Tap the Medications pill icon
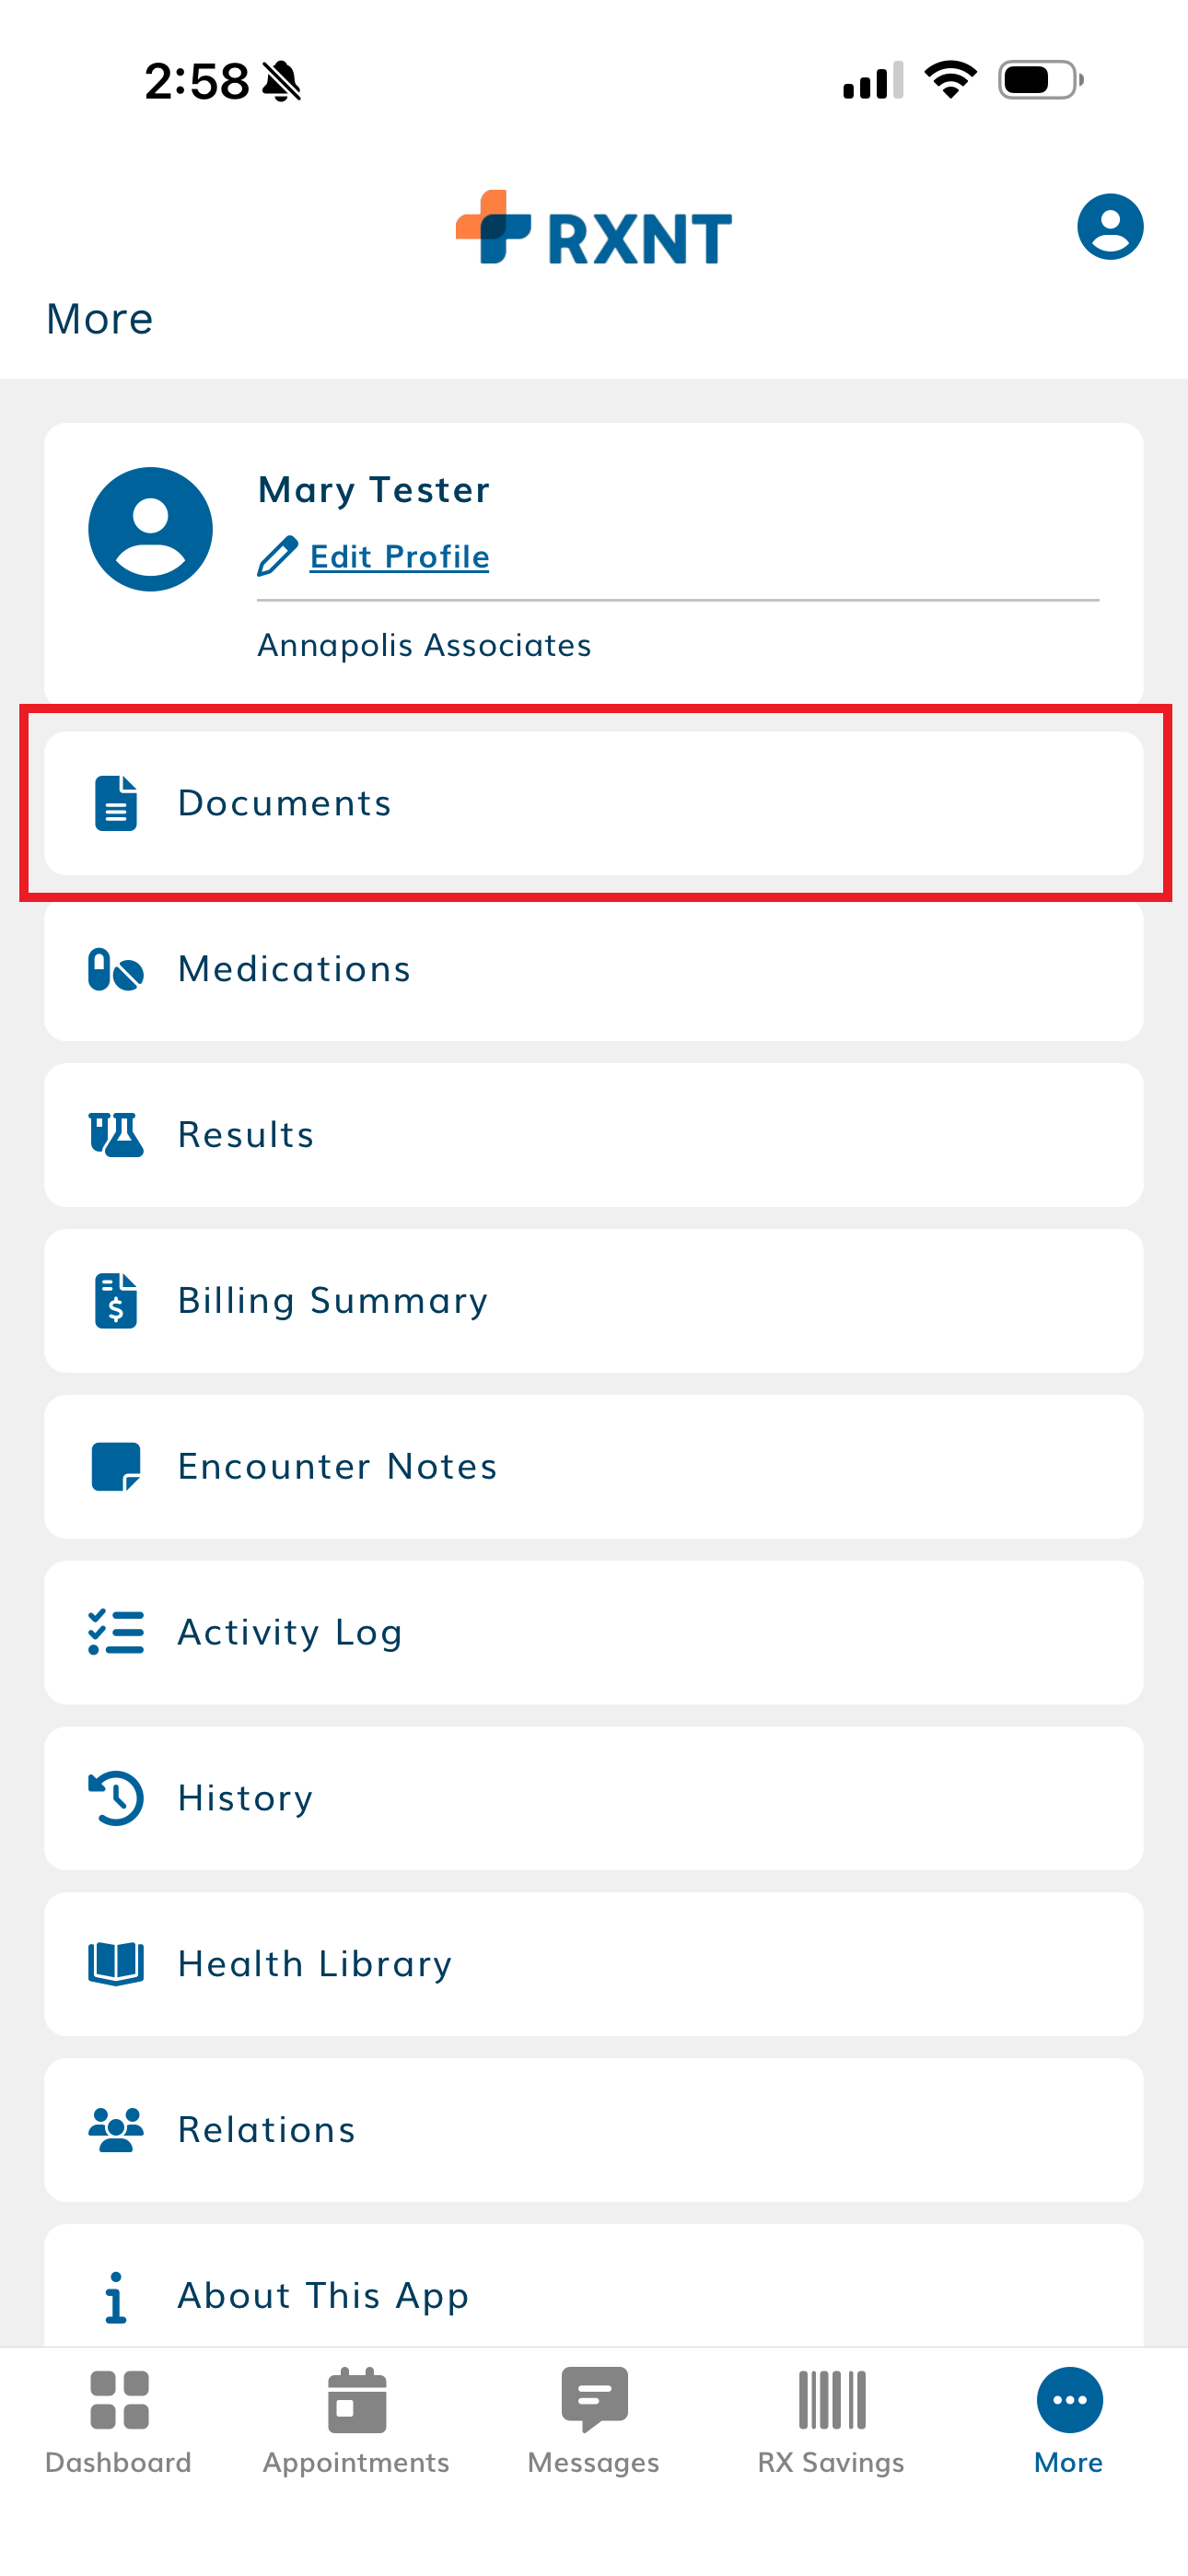 [x=116, y=969]
